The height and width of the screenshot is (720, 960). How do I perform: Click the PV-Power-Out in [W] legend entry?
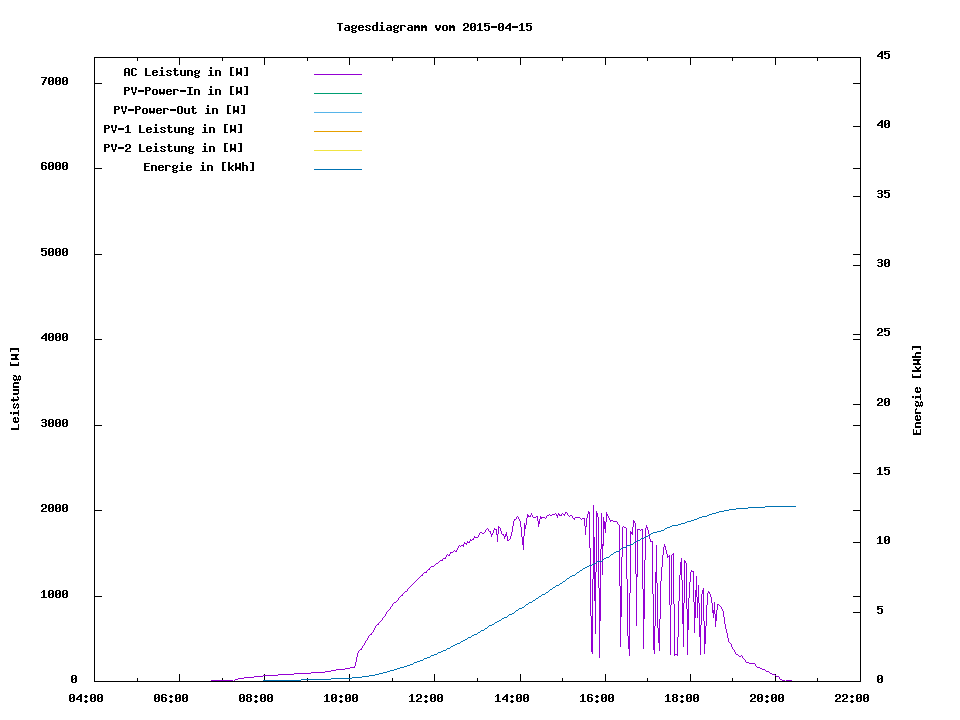[x=180, y=110]
